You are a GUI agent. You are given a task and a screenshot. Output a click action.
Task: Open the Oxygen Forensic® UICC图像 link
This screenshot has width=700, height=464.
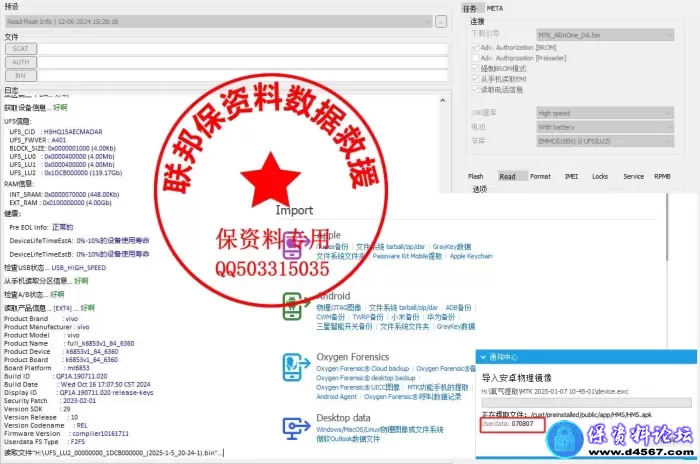358,388
